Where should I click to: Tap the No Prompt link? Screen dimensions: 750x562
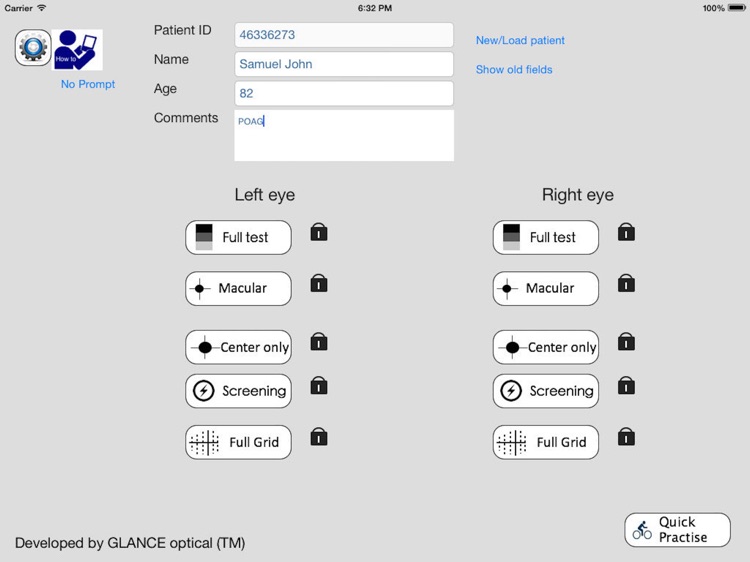(x=88, y=84)
